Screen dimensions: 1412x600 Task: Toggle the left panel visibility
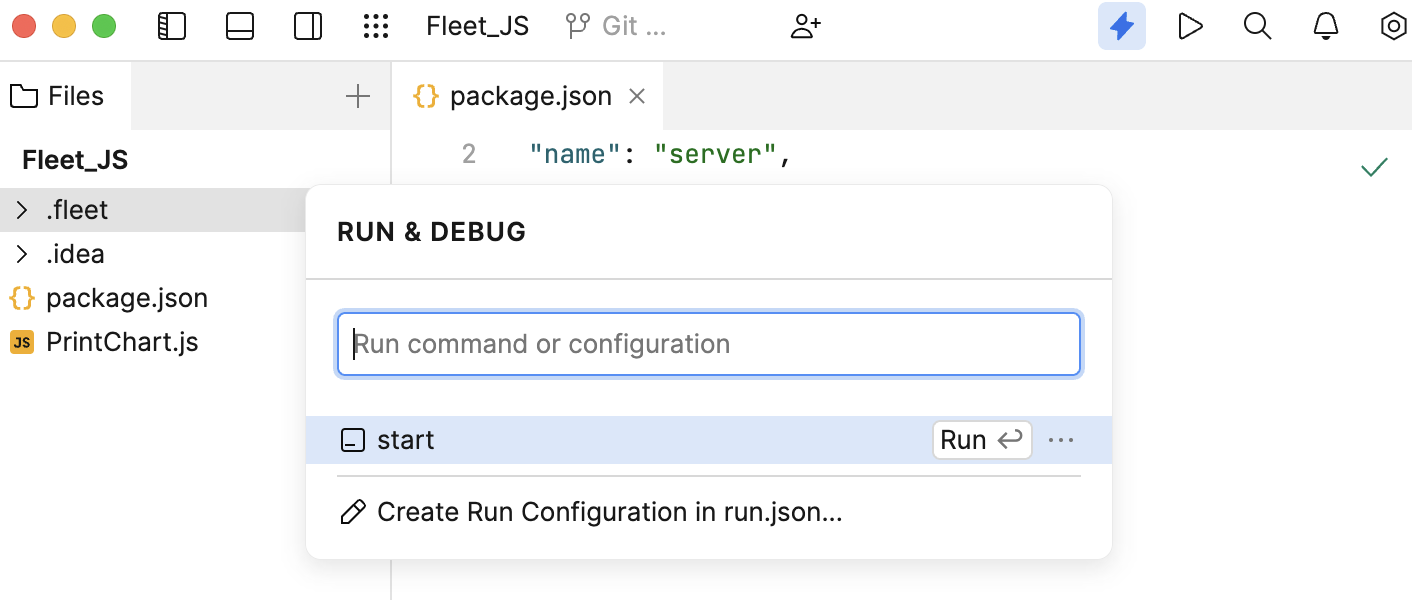(x=172, y=26)
